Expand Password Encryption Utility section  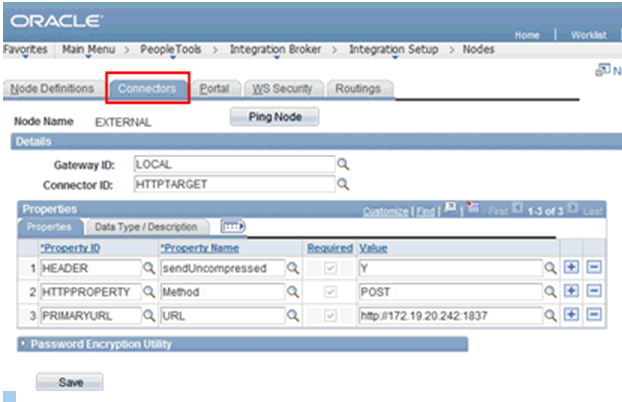[x=23, y=344]
